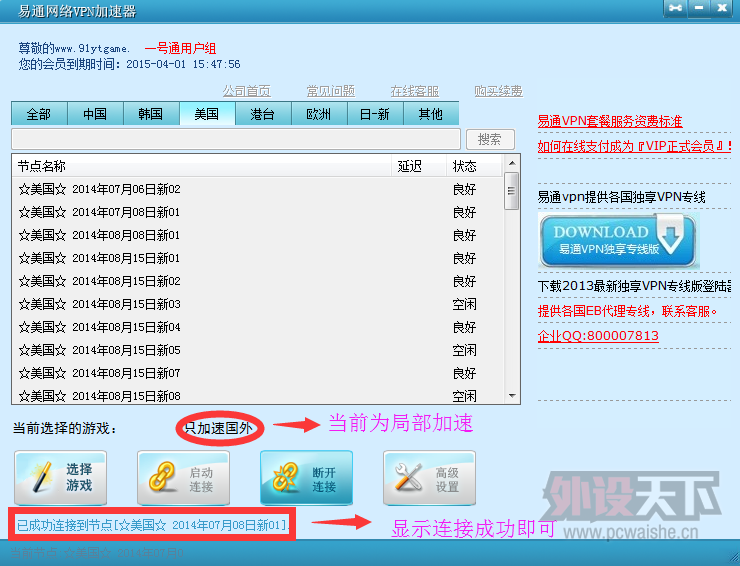Viewport: 740px width, 566px height.
Task: Select node 2014年08月15日新07
Action: click(x=258, y=373)
